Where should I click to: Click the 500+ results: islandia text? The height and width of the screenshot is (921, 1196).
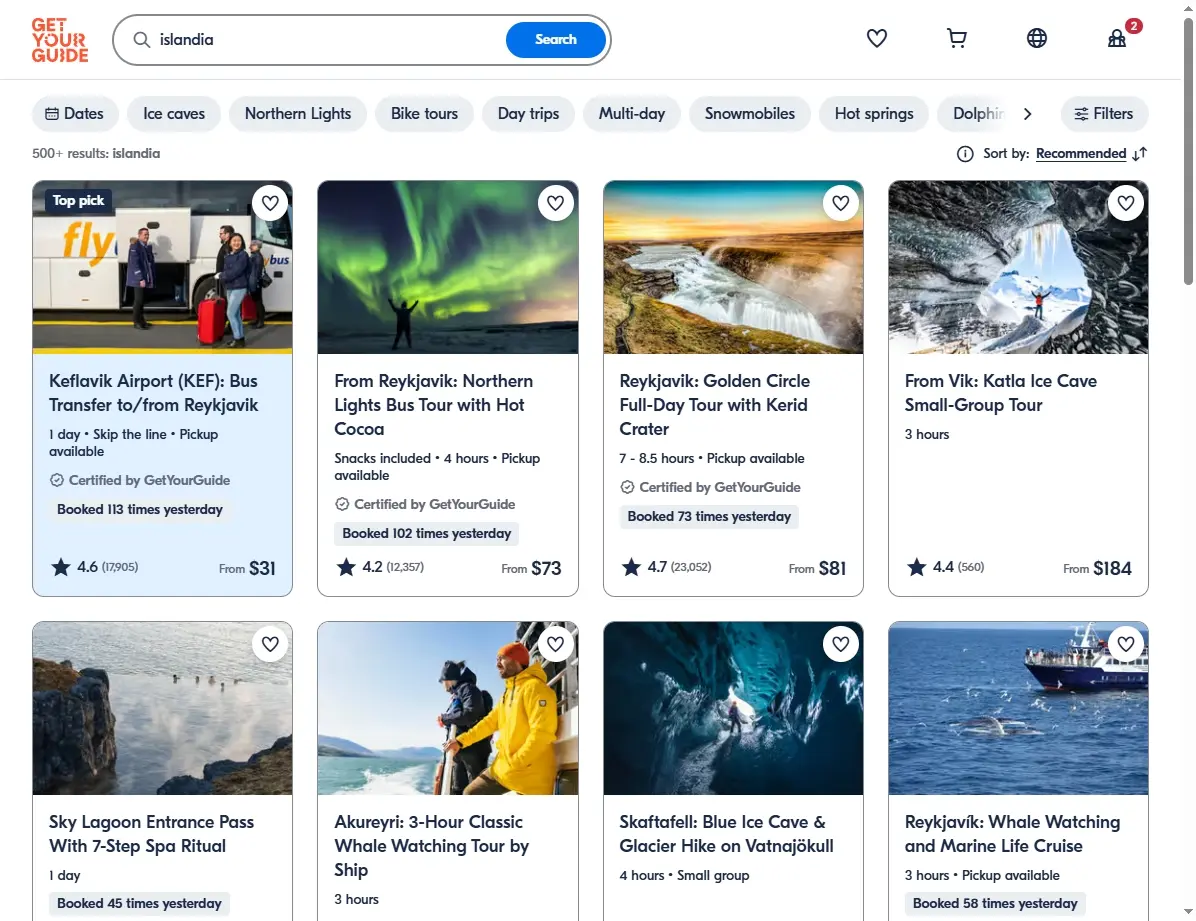click(96, 153)
